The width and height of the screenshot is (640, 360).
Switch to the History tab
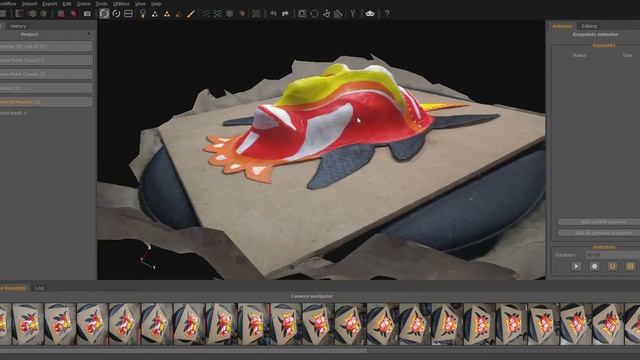pyautogui.click(x=18, y=26)
